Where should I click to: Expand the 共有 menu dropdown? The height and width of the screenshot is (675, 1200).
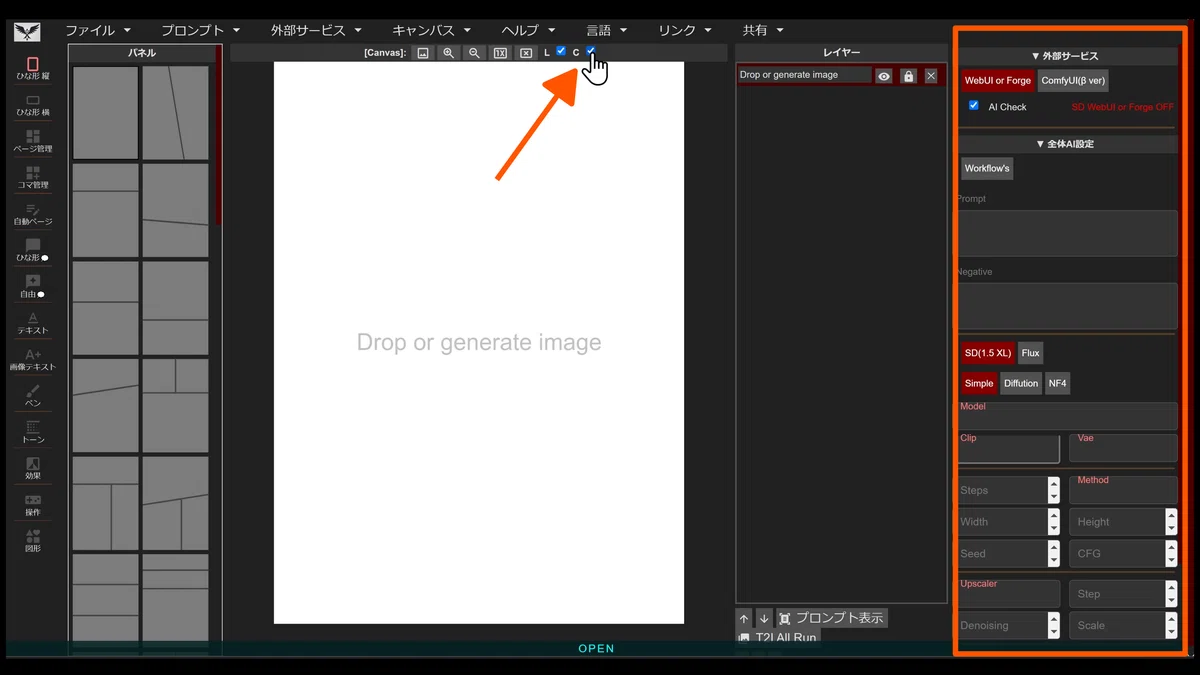[x=780, y=31]
